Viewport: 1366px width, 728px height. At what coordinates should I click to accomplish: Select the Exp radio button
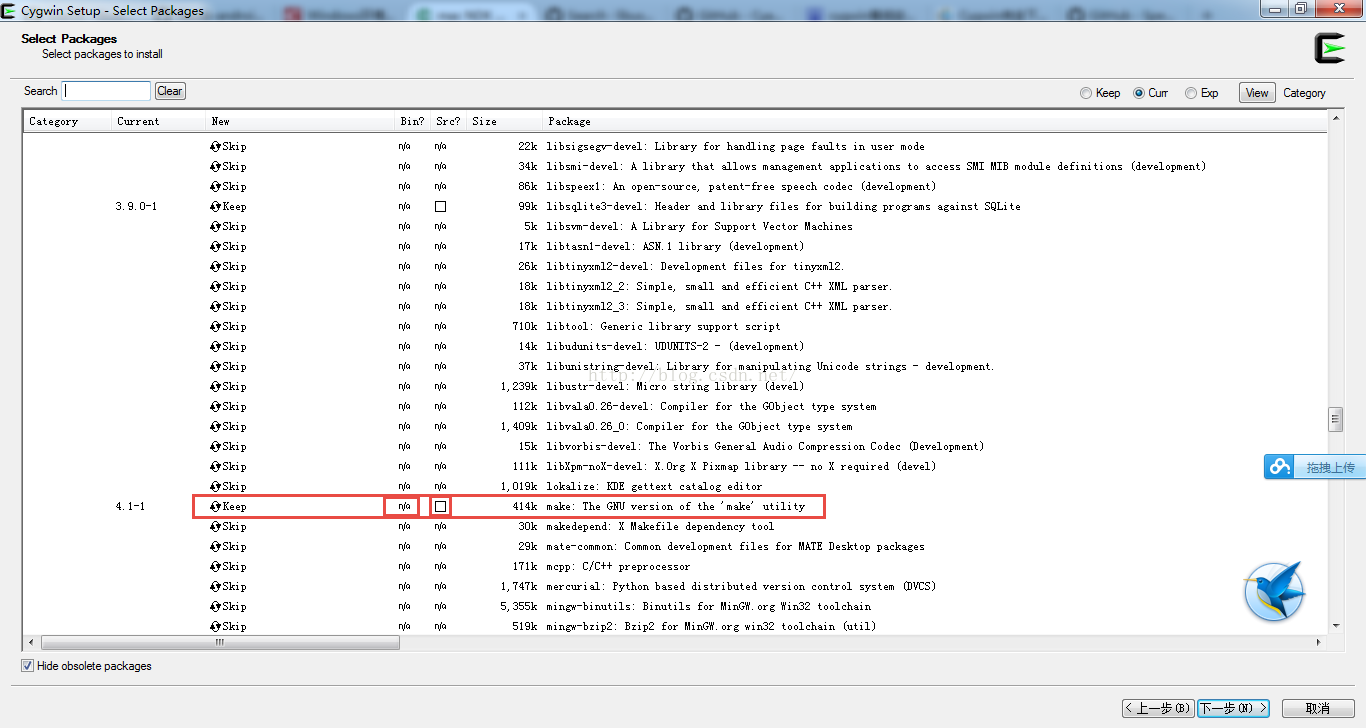click(1191, 93)
